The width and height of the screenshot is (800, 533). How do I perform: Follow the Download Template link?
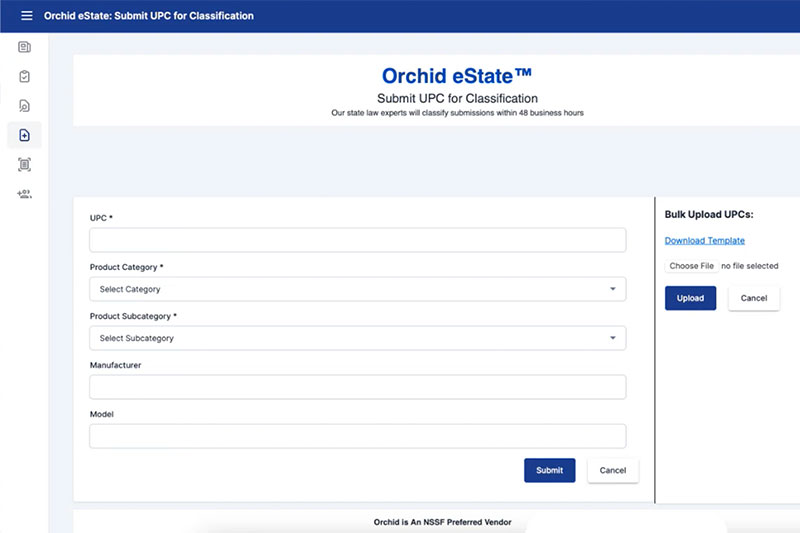click(705, 240)
